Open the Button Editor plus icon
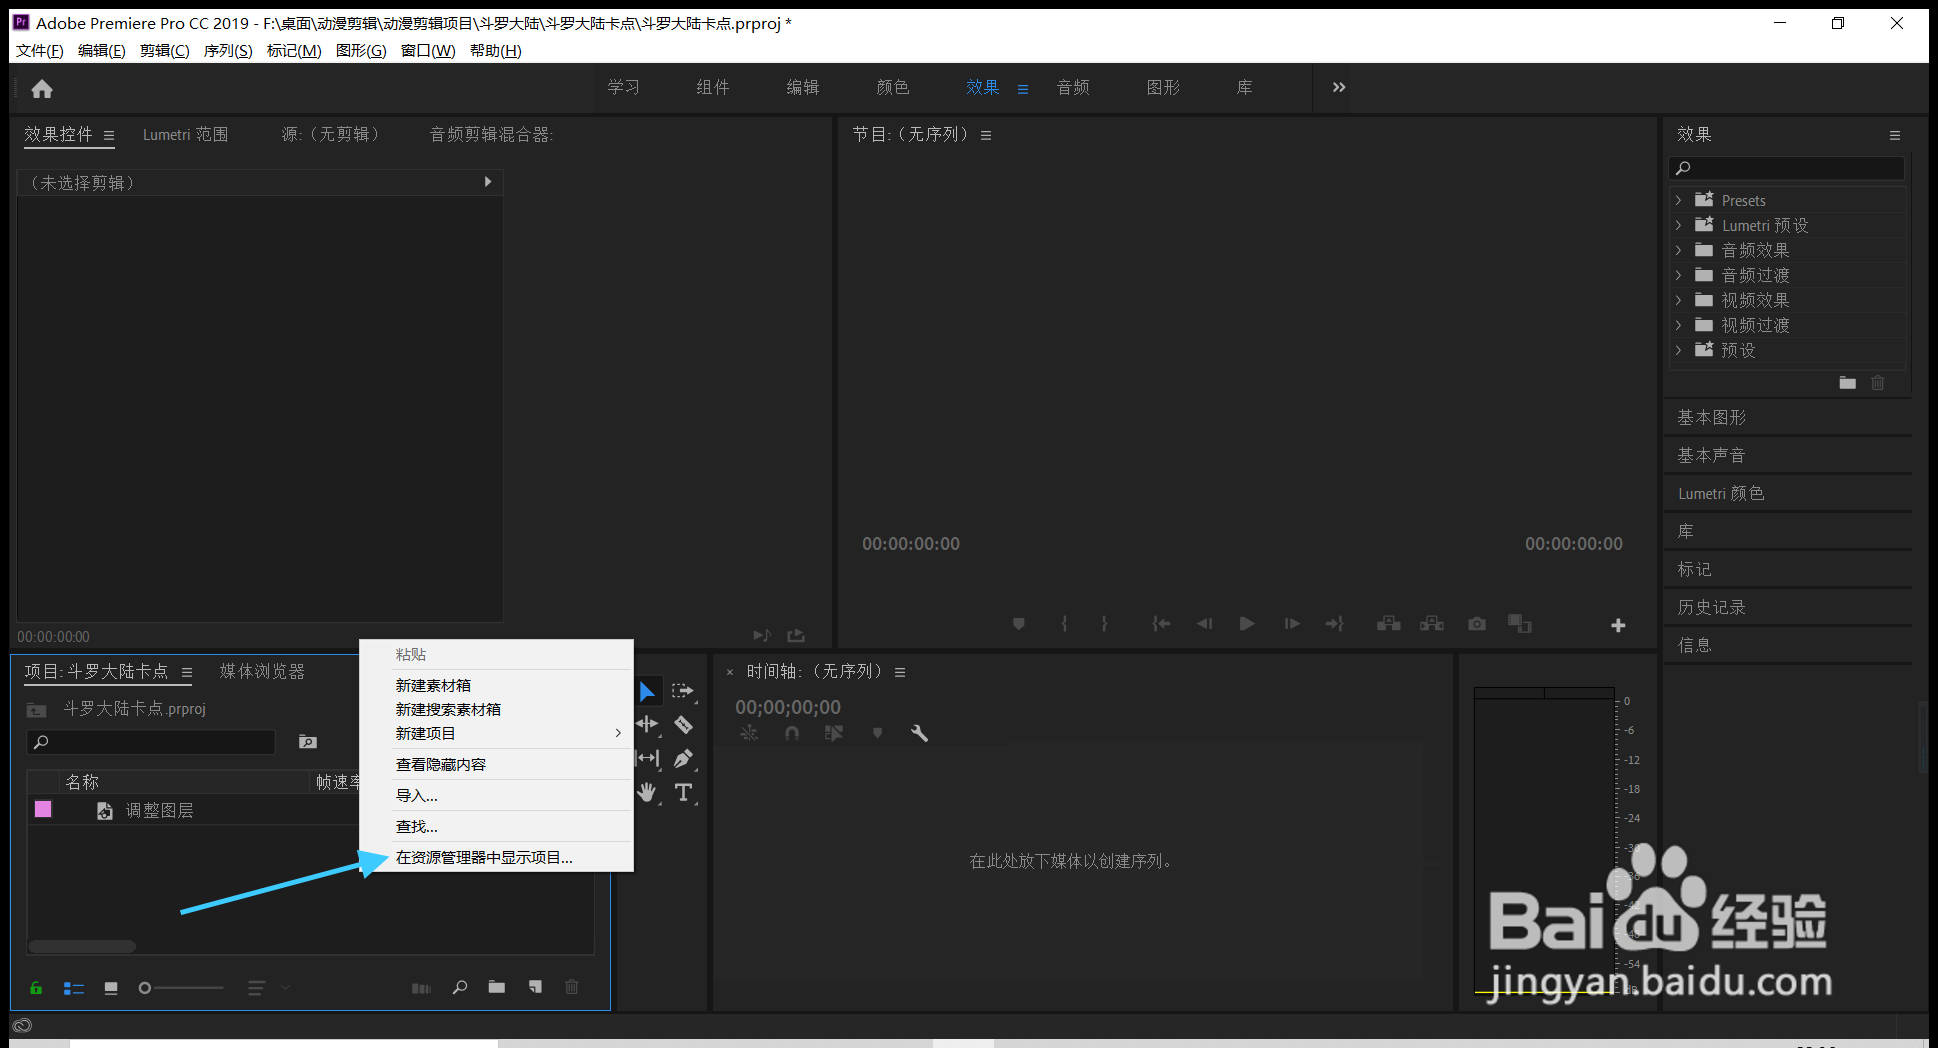 (1618, 625)
